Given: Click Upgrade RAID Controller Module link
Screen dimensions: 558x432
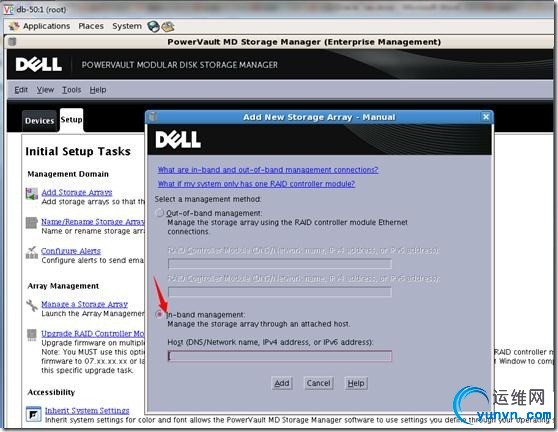Looking at the screenshot, I should (93, 333).
